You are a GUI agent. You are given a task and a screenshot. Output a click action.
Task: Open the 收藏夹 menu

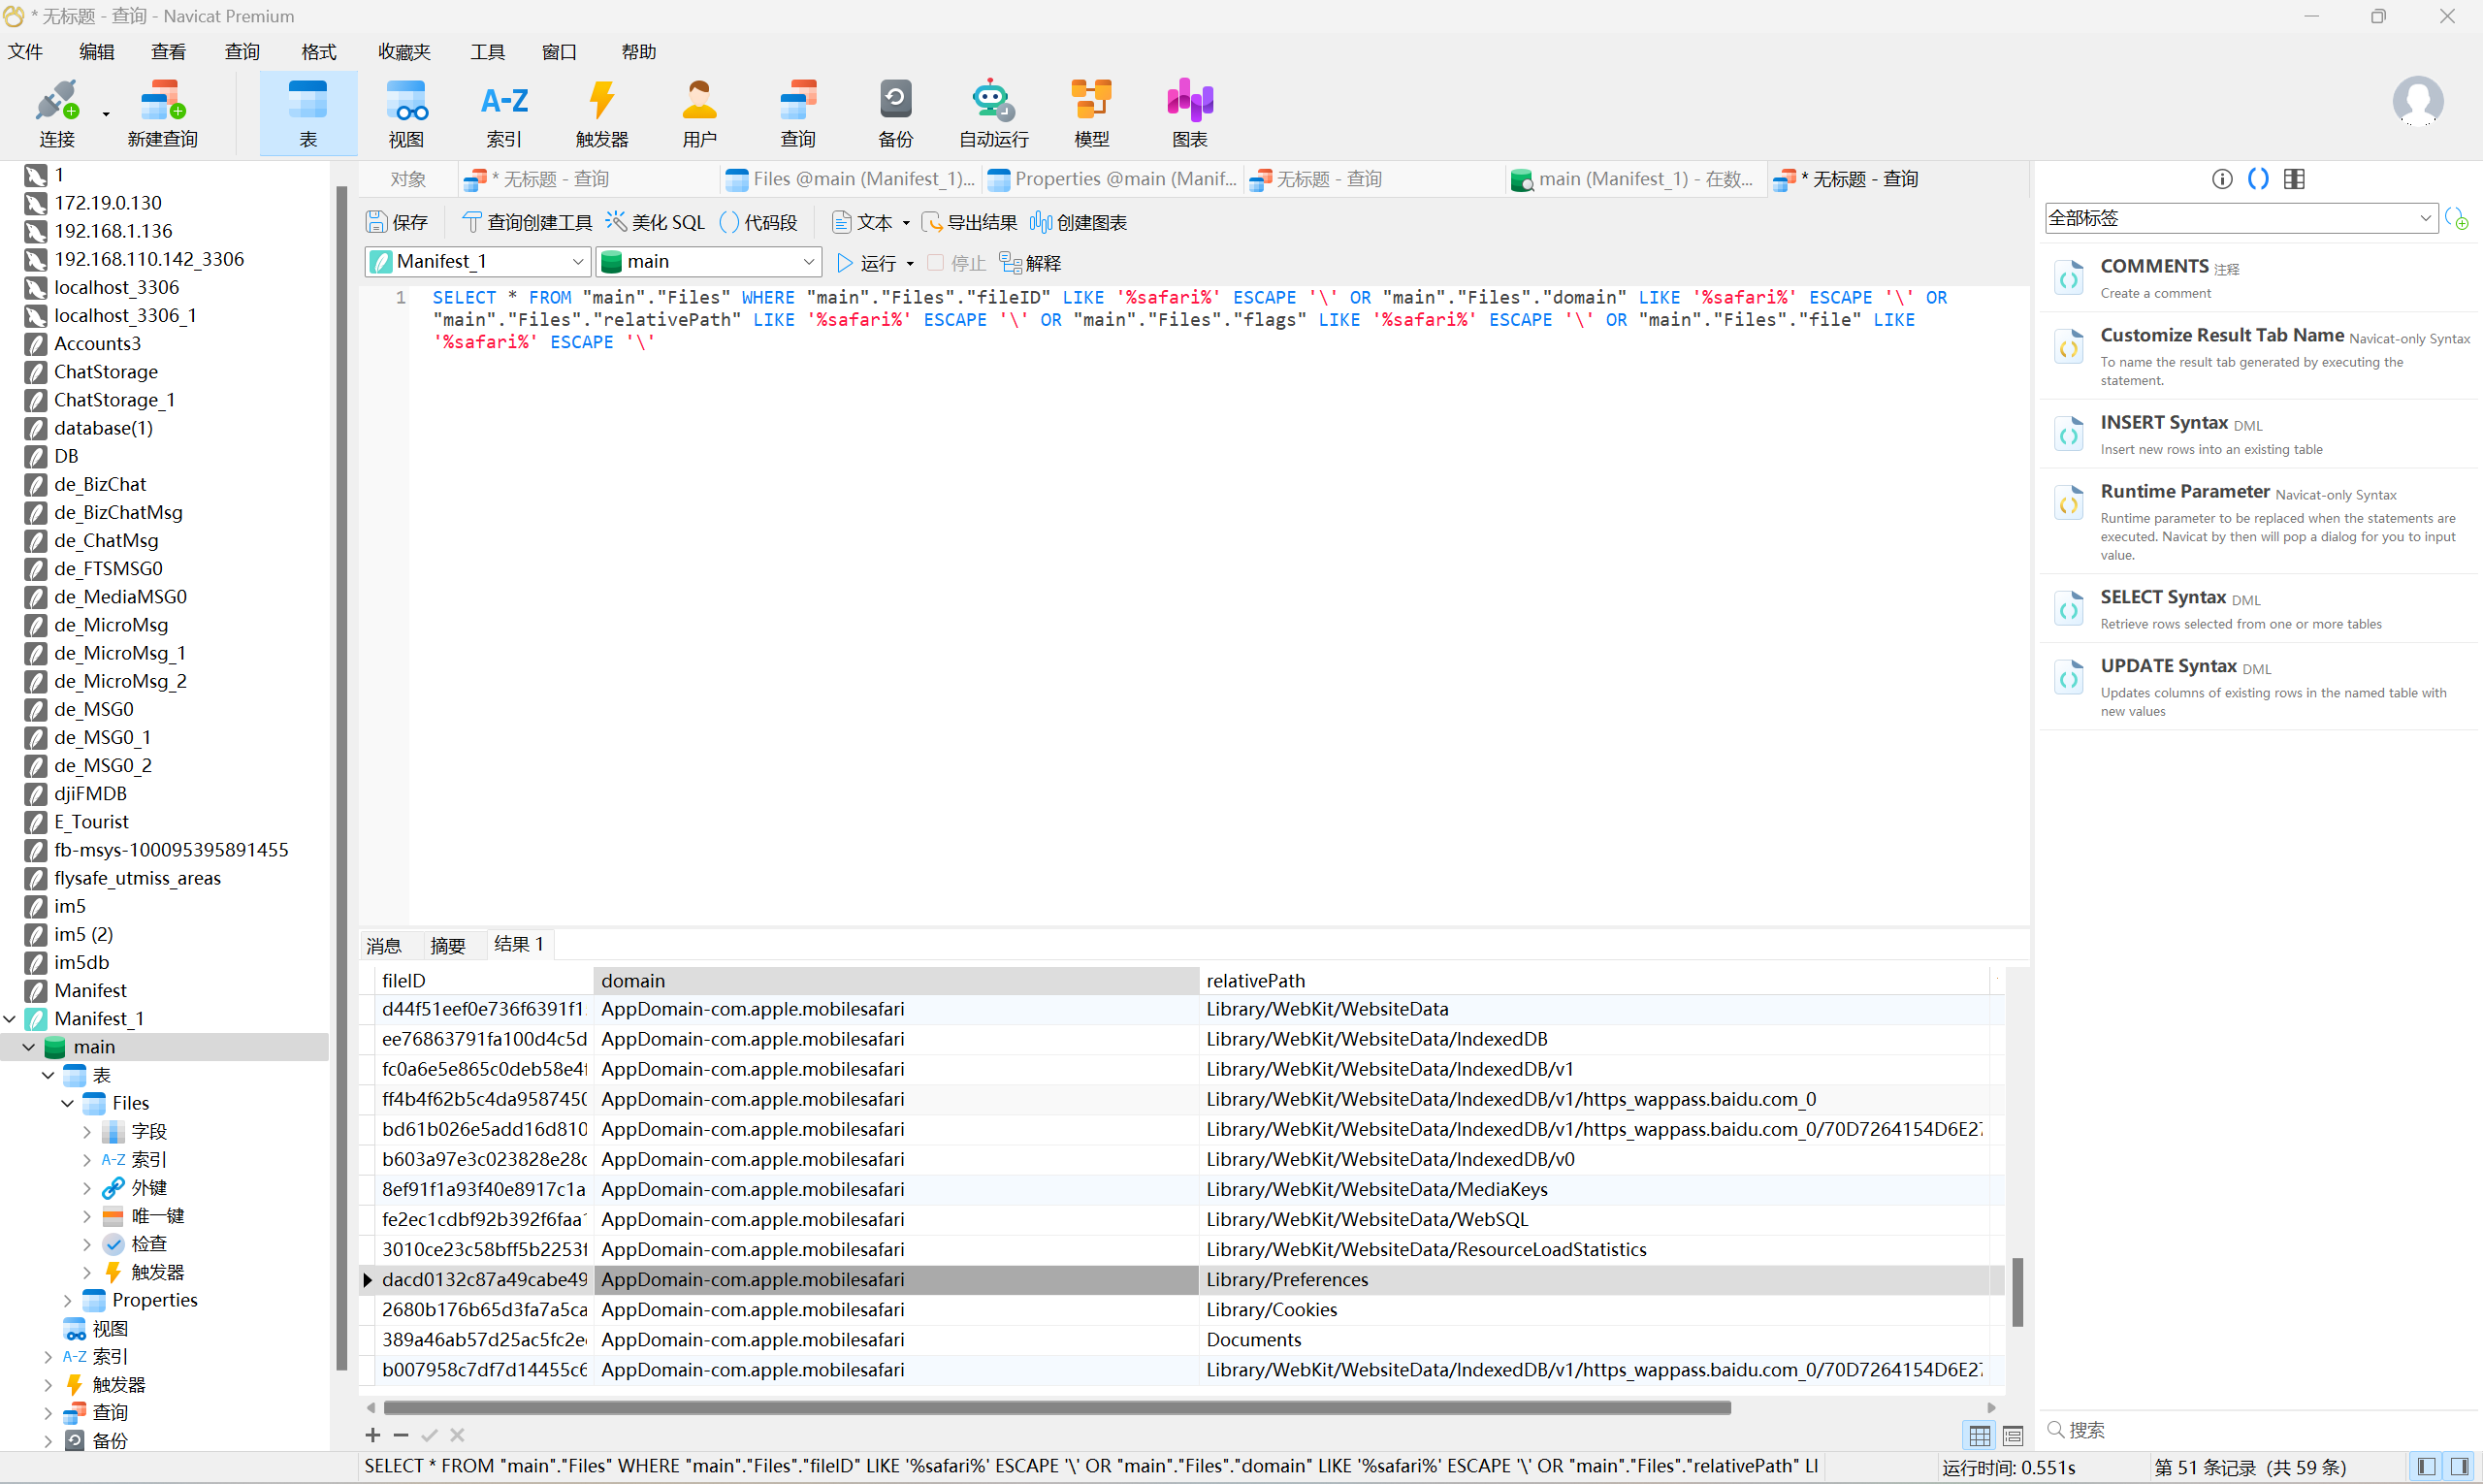[x=404, y=52]
